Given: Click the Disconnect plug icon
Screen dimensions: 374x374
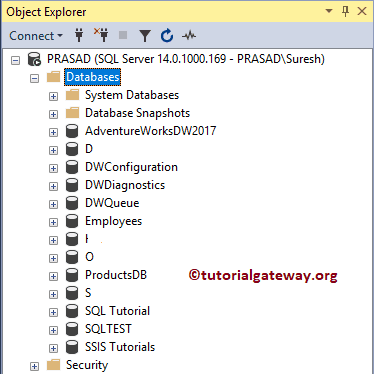Looking at the screenshot, I should (x=101, y=35).
